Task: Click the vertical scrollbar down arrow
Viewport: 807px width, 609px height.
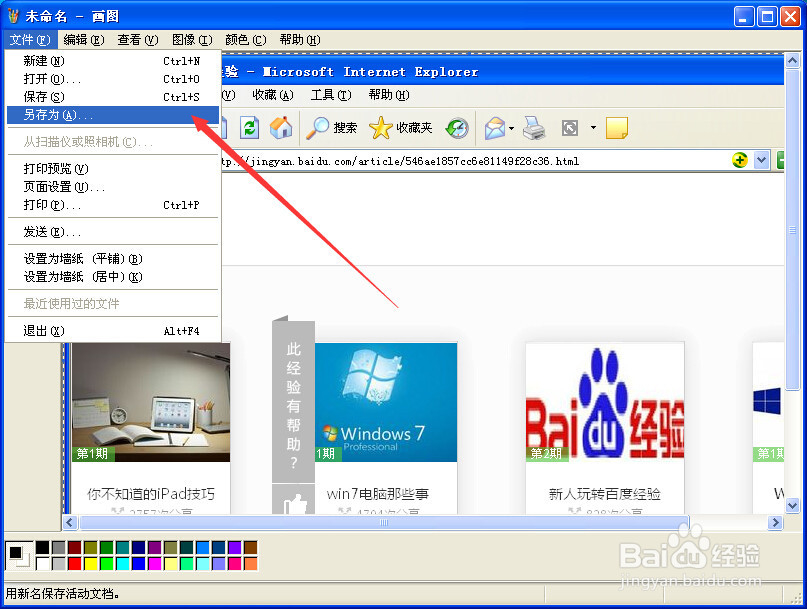Action: (x=792, y=506)
